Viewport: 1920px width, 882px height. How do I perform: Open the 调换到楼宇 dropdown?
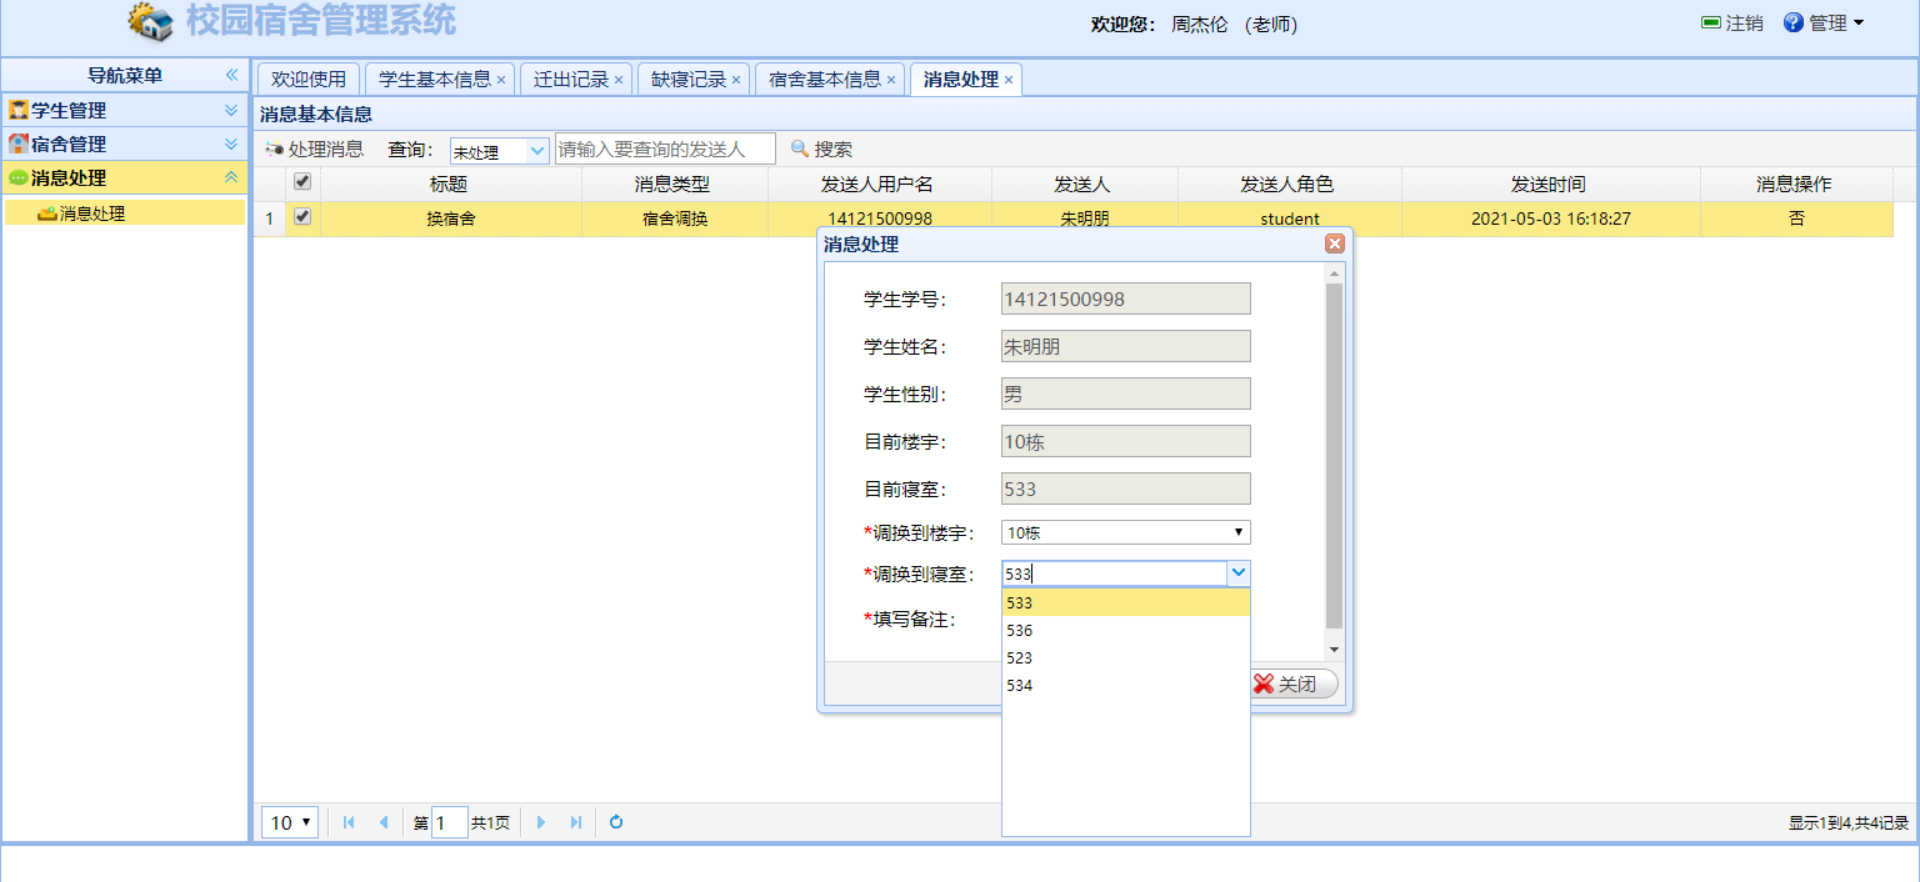[x=1125, y=532]
